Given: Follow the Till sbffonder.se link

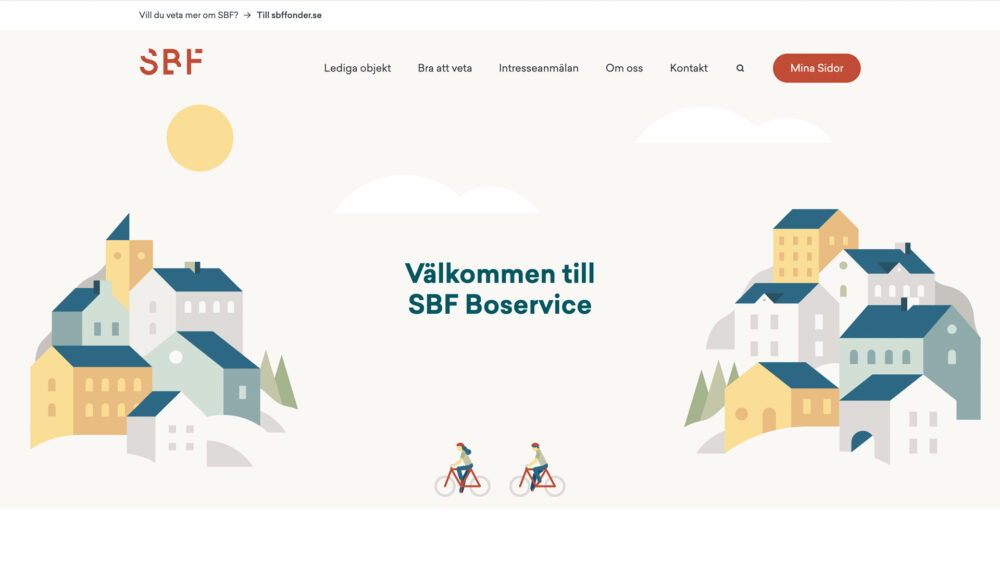Looking at the screenshot, I should [x=289, y=15].
